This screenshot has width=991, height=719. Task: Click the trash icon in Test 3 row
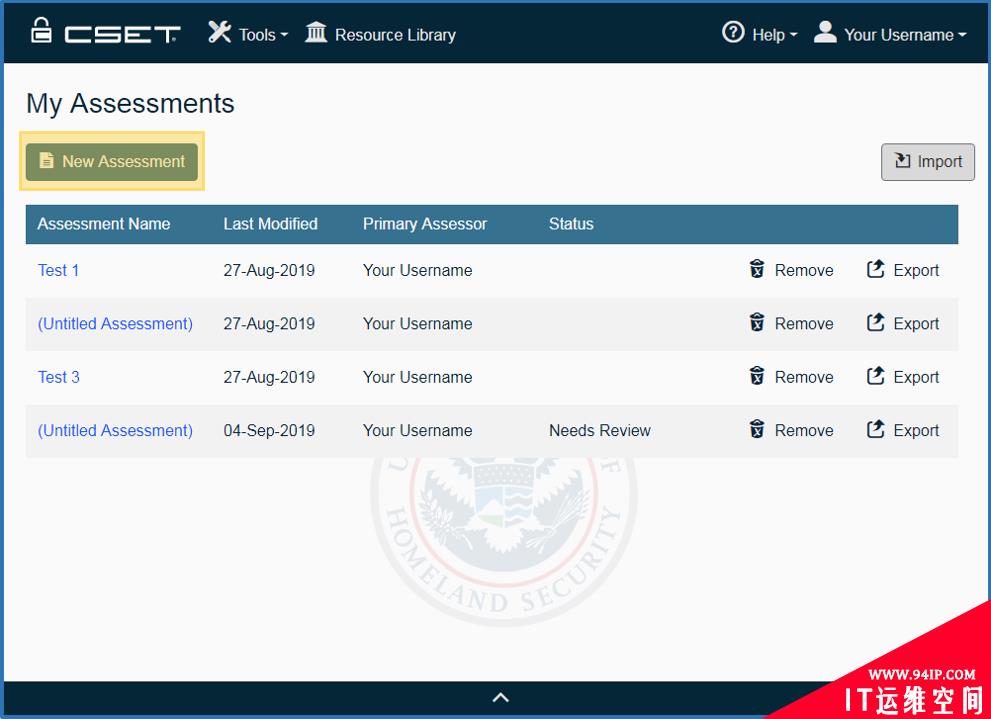[x=757, y=376]
